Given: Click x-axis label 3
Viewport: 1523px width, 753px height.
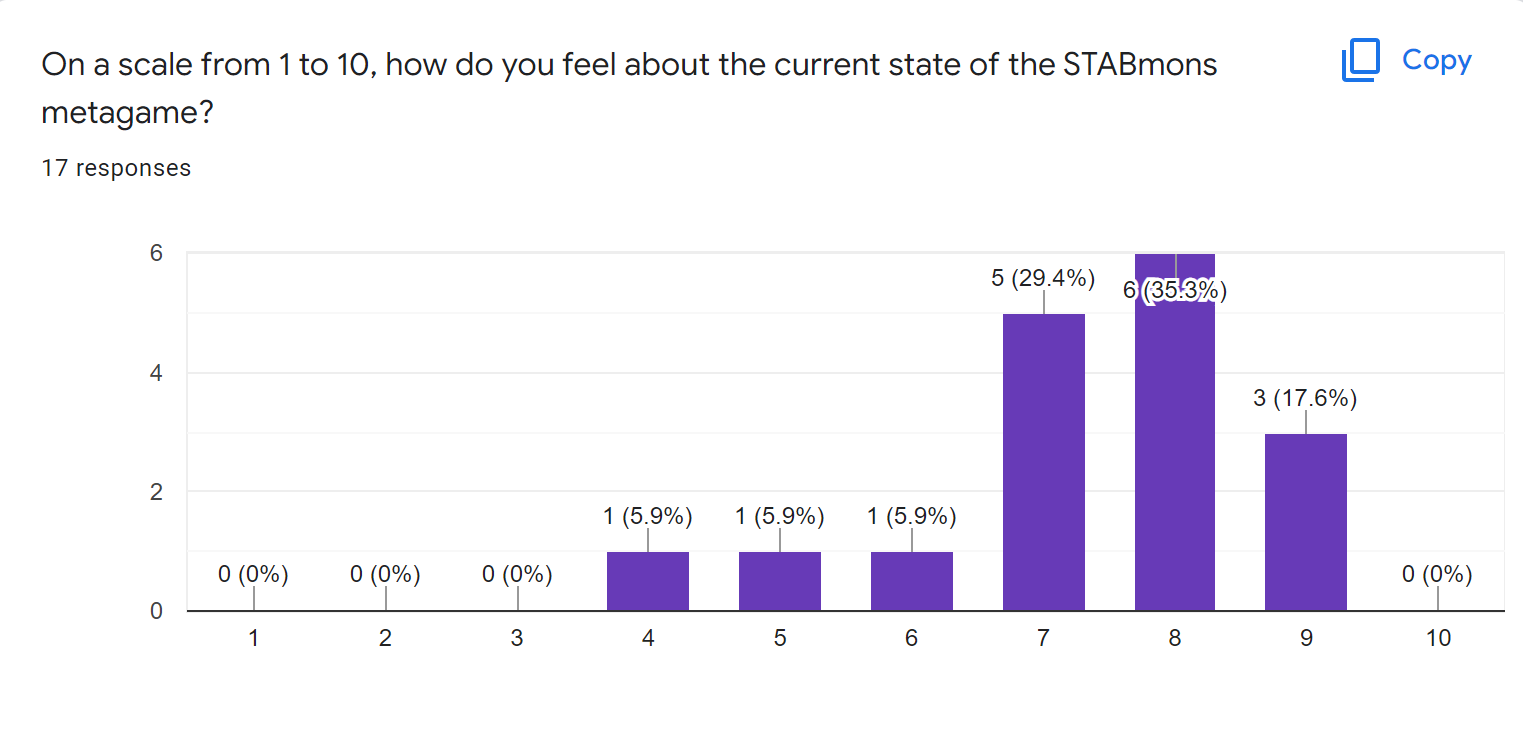Looking at the screenshot, I should coord(517,638).
